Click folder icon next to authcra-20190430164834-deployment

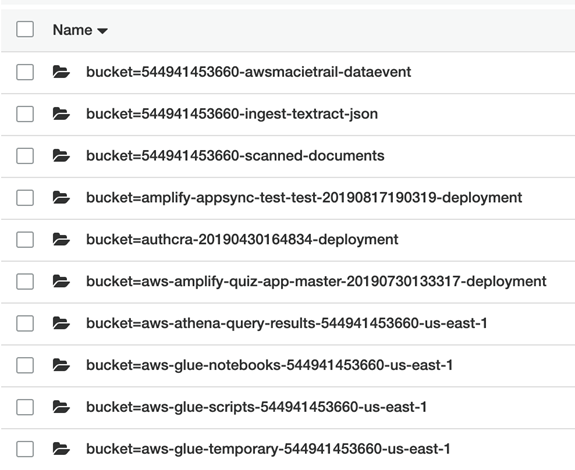(x=61, y=239)
